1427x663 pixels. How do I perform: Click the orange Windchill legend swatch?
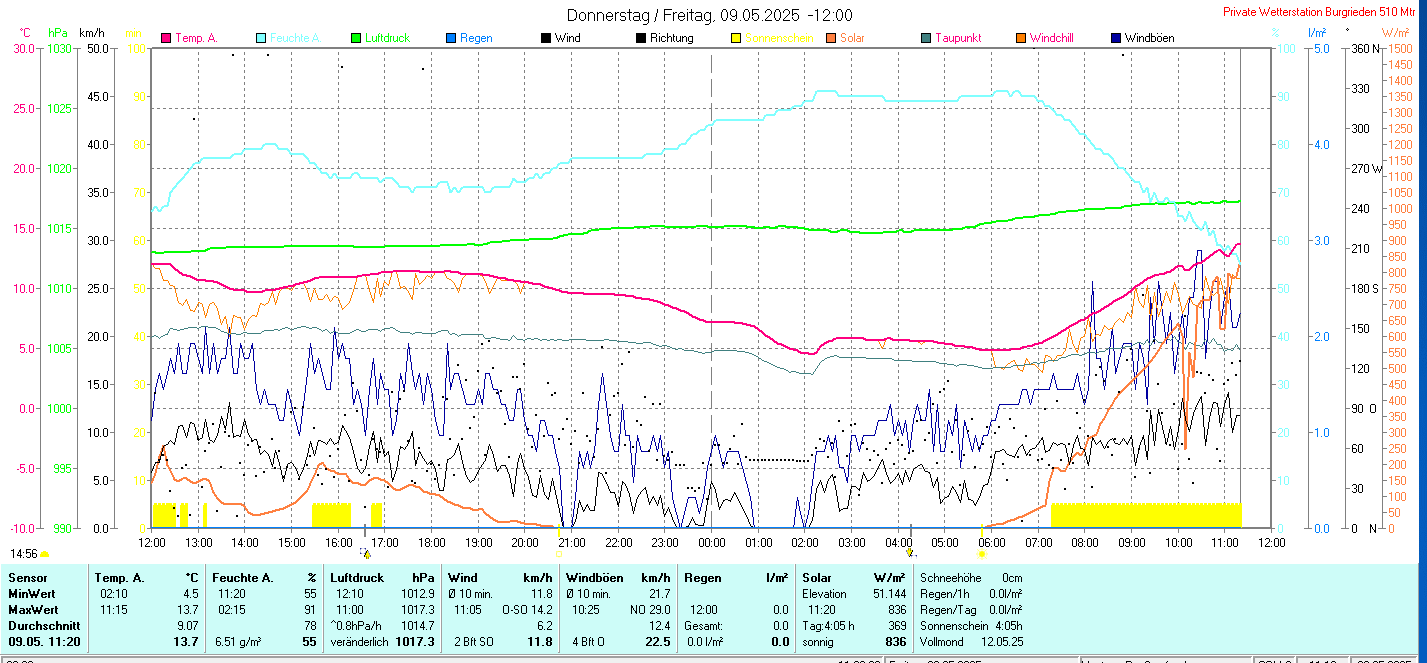click(x=1021, y=38)
